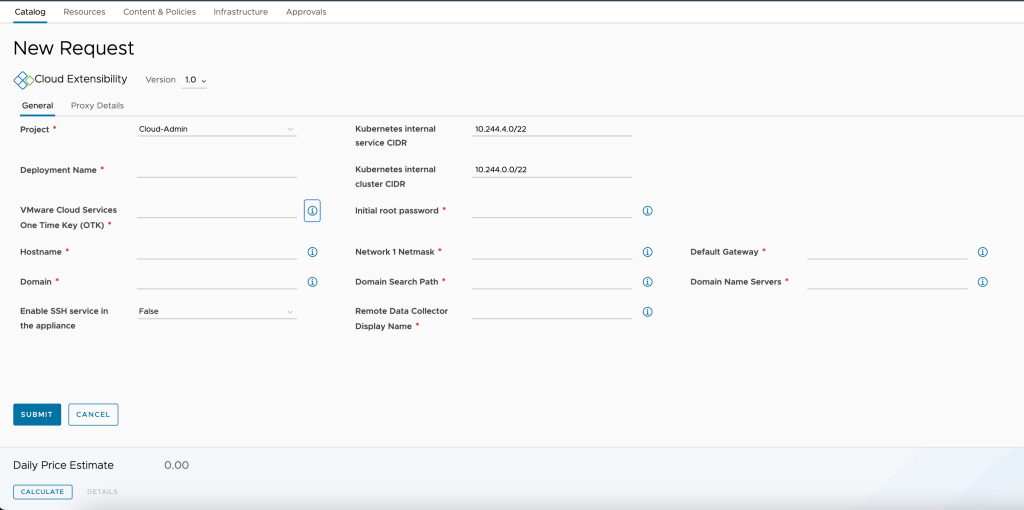This screenshot has height=510, width=1024.
Task: Focus the Domain Search Path field
Action: [x=552, y=281]
